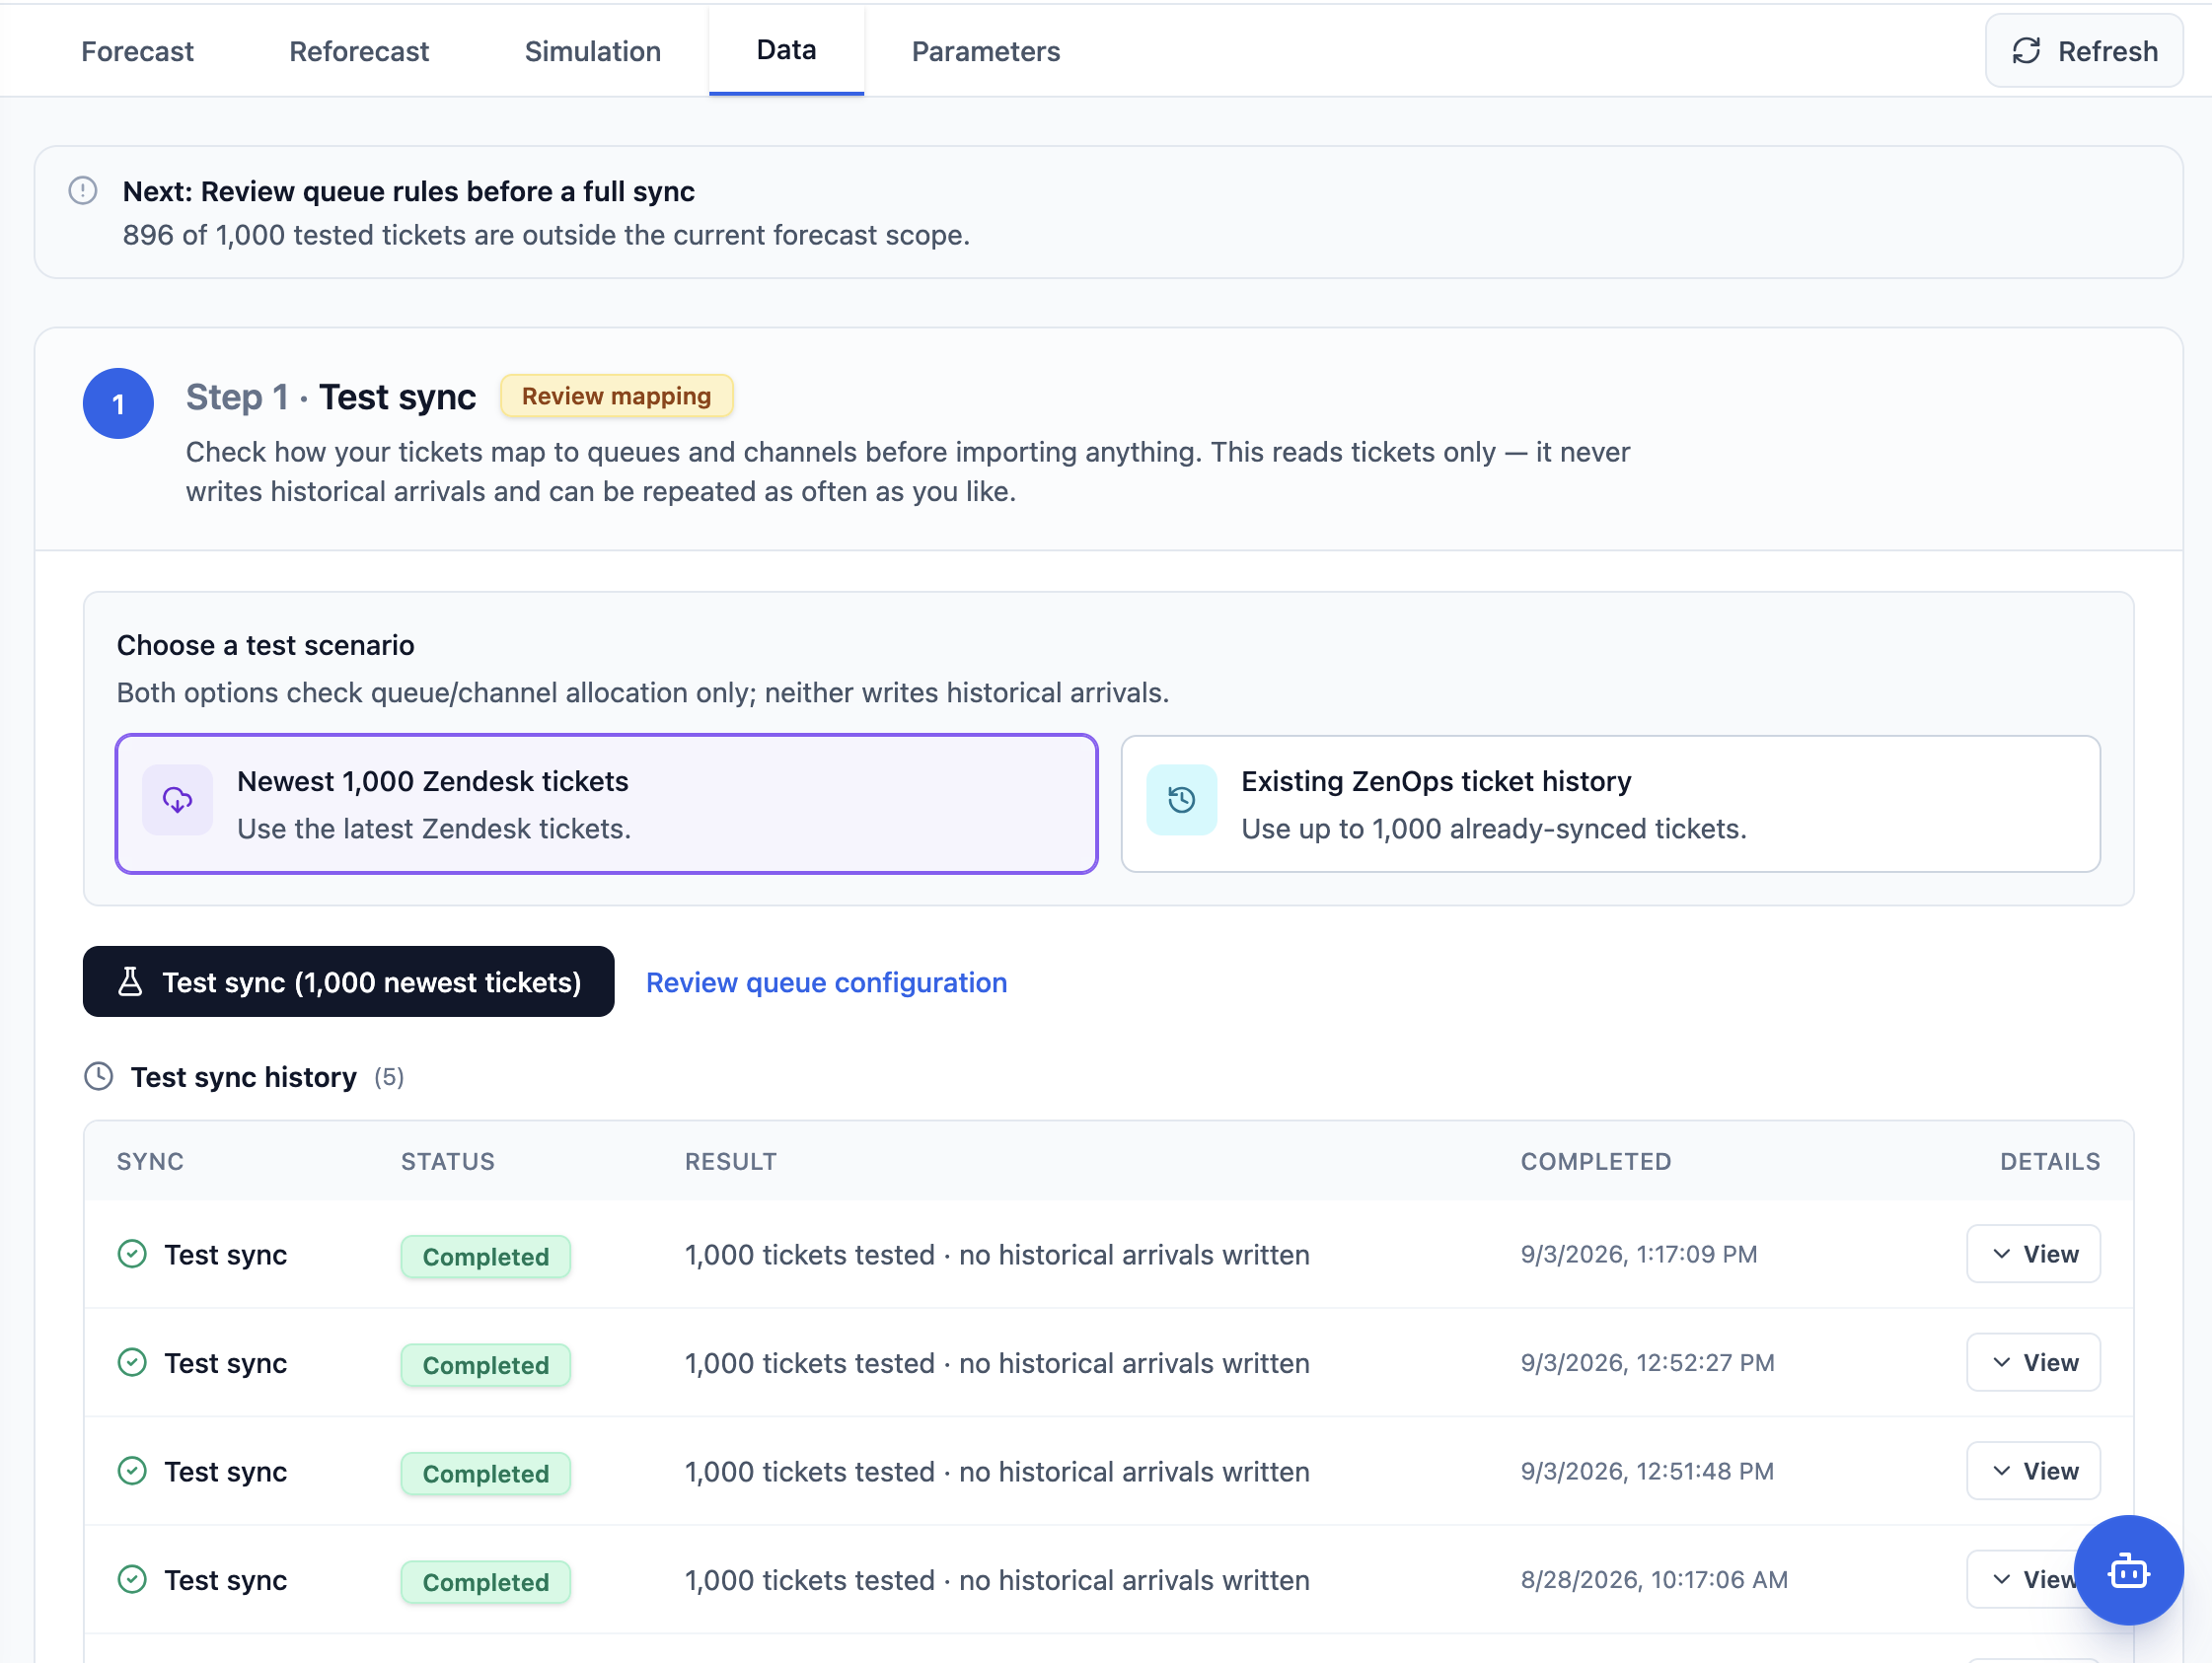Run Test sync (1,000 newest tickets)
Screen dimensions: 2212x1663
coord(349,982)
